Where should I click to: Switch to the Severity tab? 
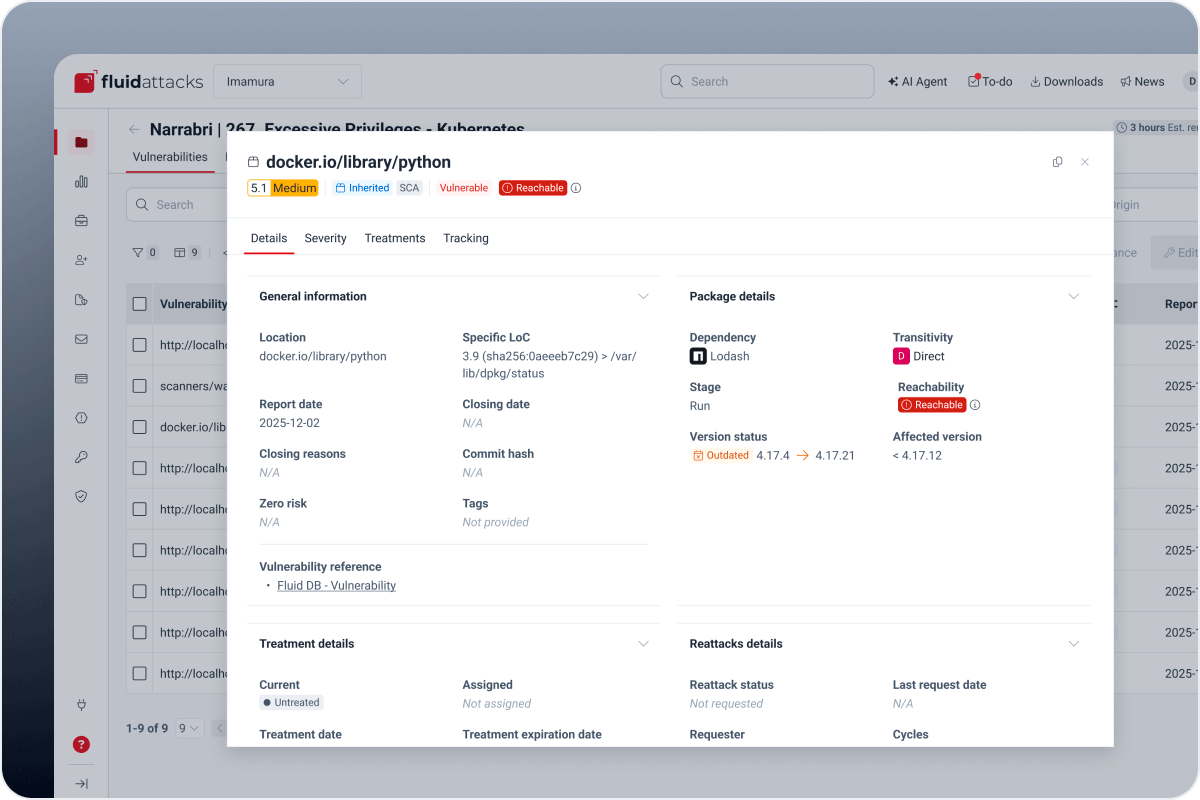tap(326, 238)
